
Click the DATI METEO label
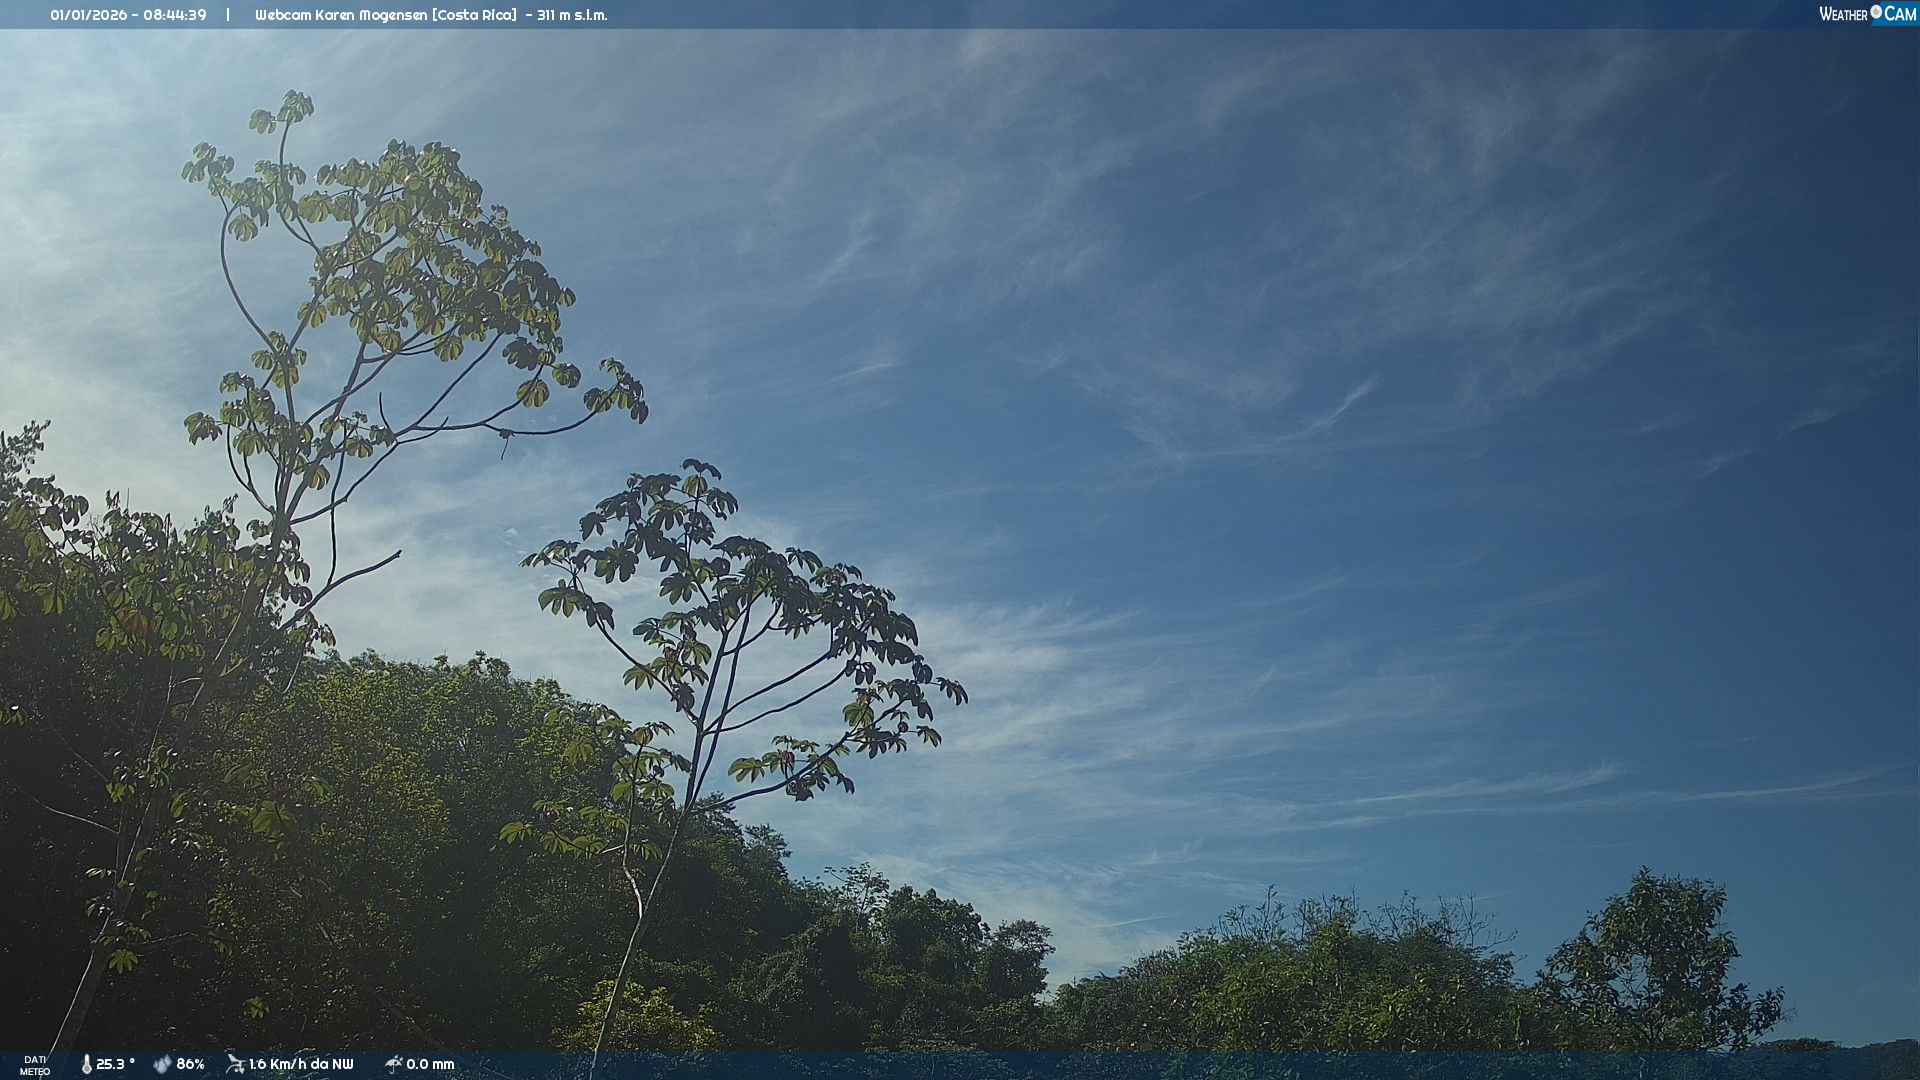(35, 1065)
